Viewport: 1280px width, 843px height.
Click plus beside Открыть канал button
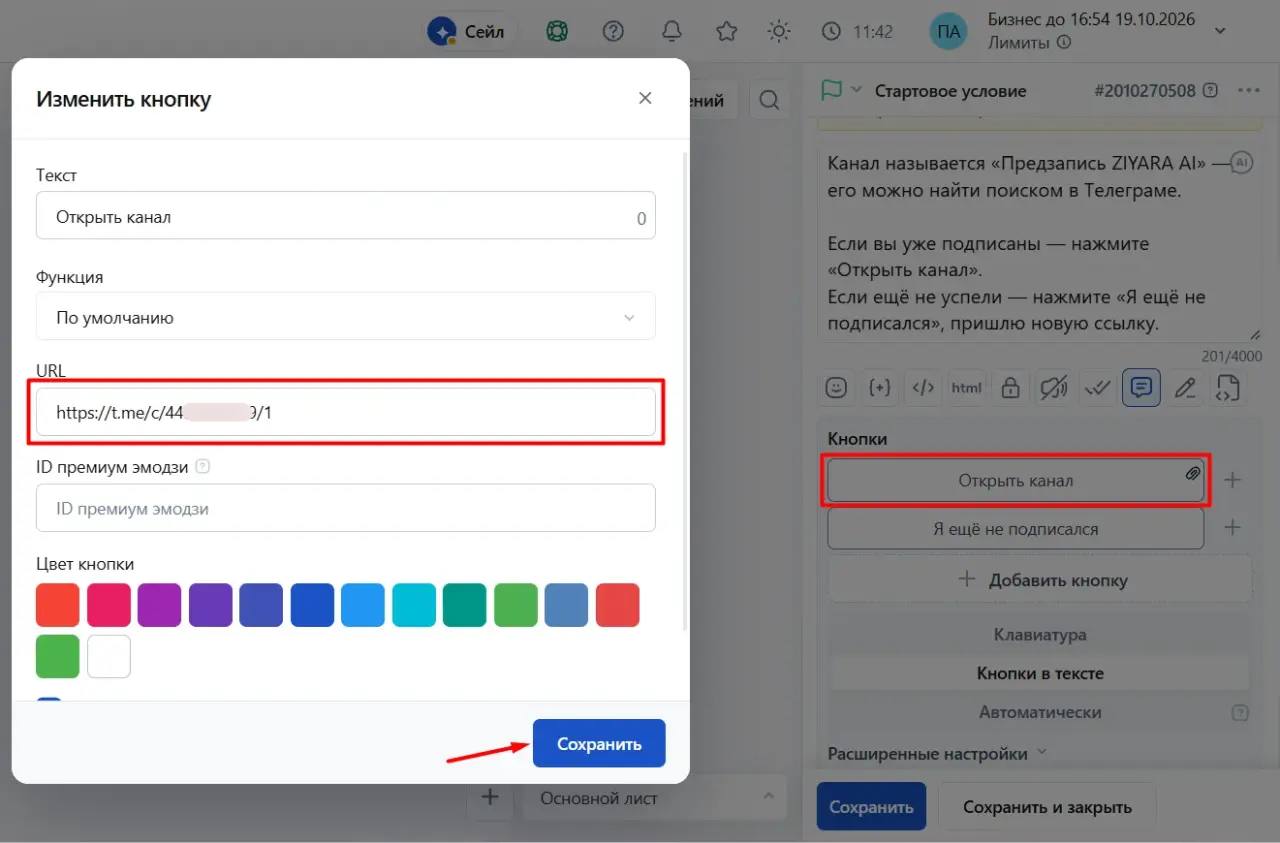(x=1232, y=480)
